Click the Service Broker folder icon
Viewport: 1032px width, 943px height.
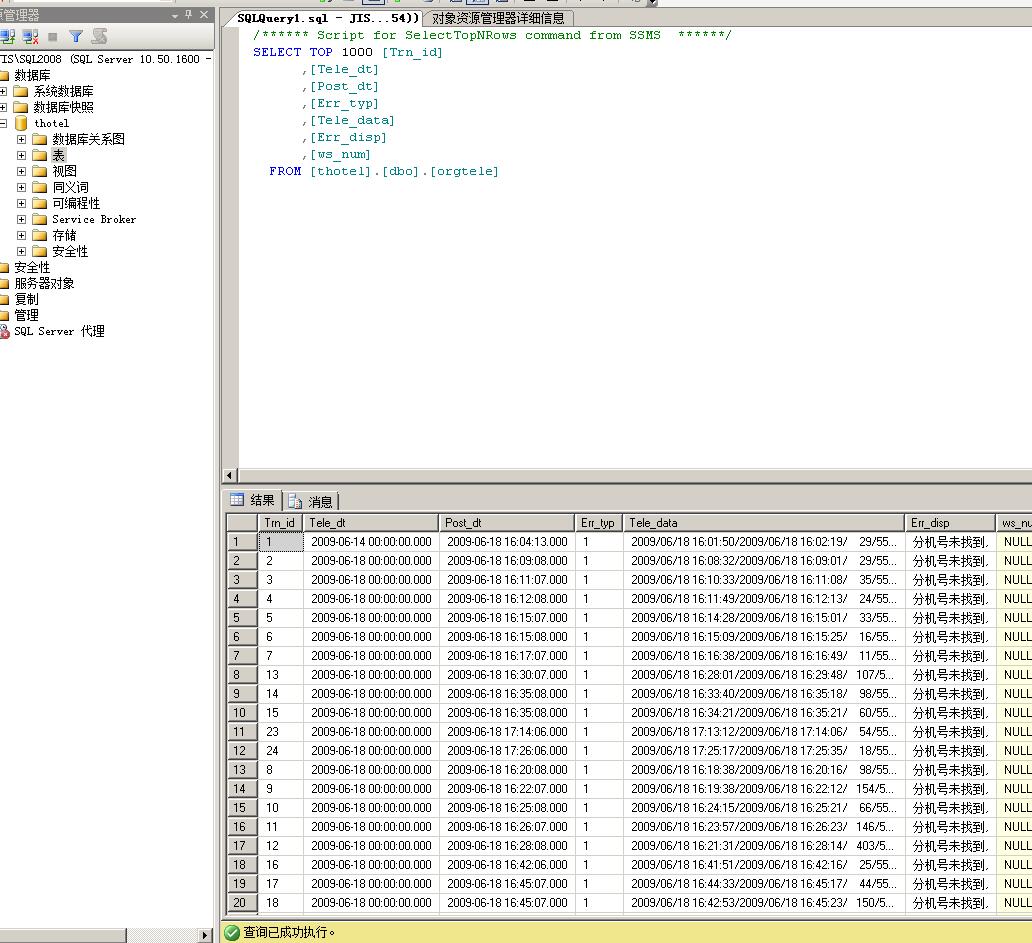coord(39,219)
